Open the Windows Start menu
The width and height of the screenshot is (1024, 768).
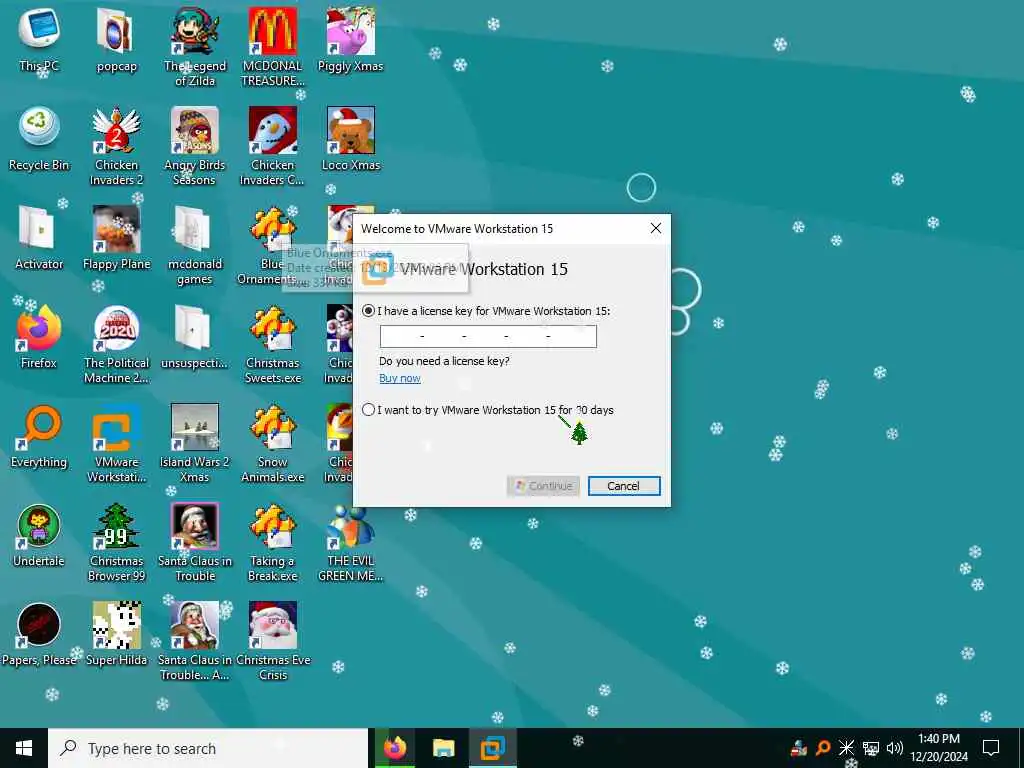(24, 748)
